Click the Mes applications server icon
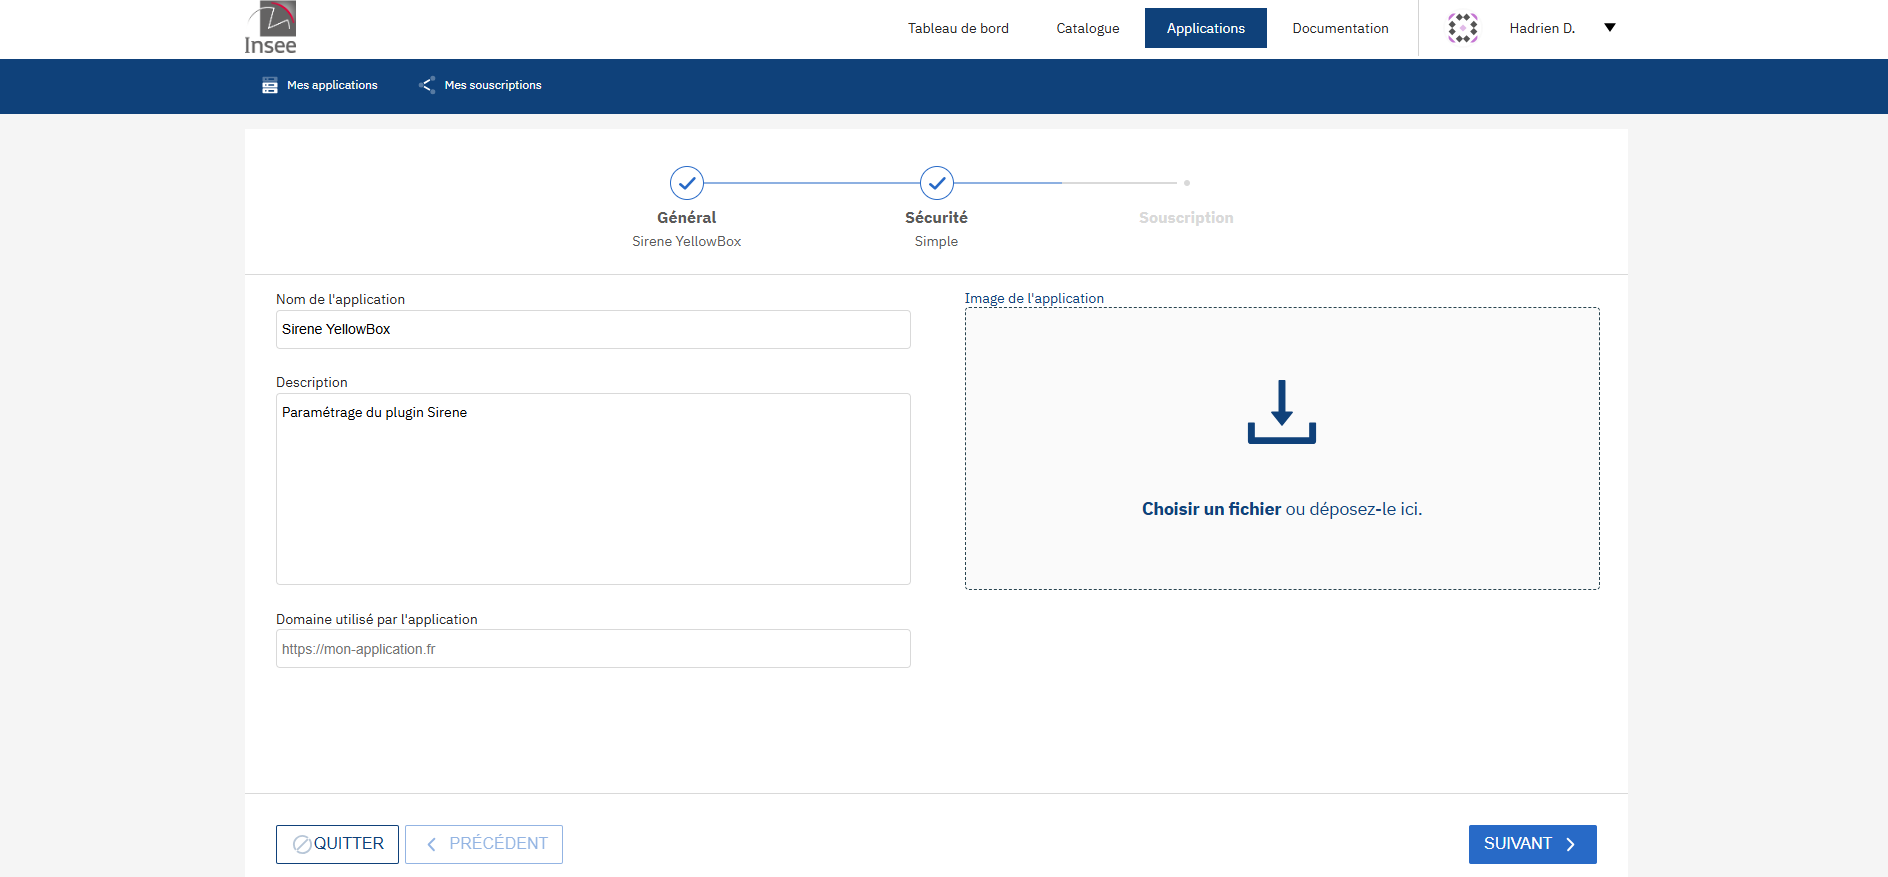 click(x=269, y=86)
